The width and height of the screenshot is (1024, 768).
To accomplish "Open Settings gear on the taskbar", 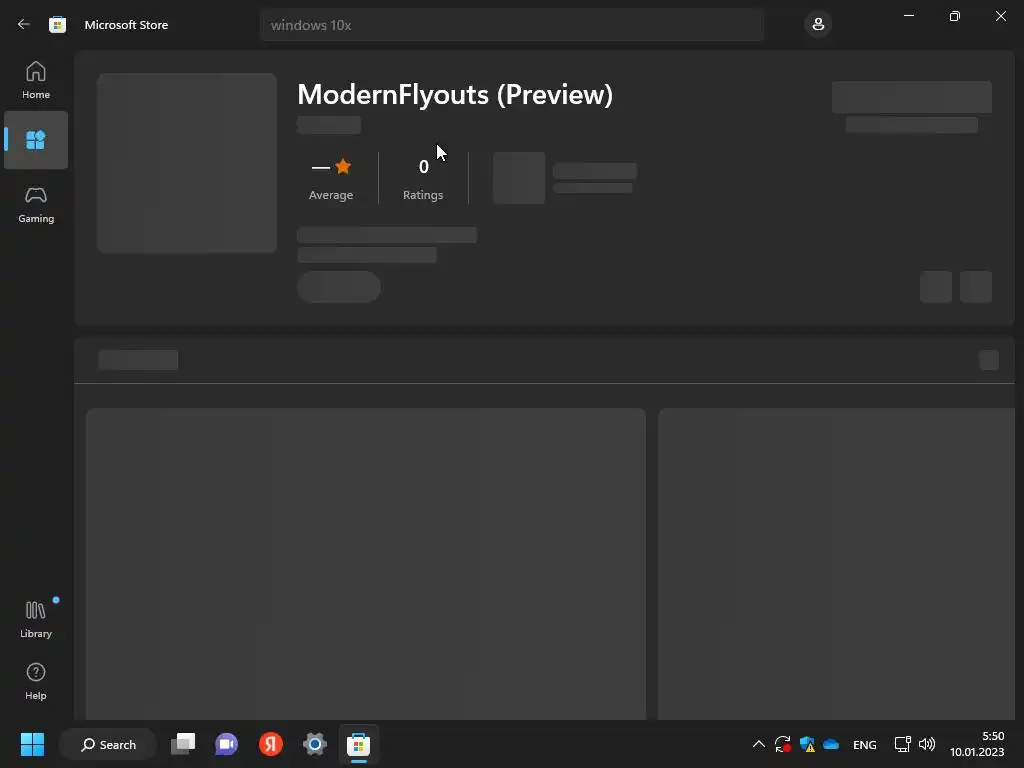I will coord(314,744).
